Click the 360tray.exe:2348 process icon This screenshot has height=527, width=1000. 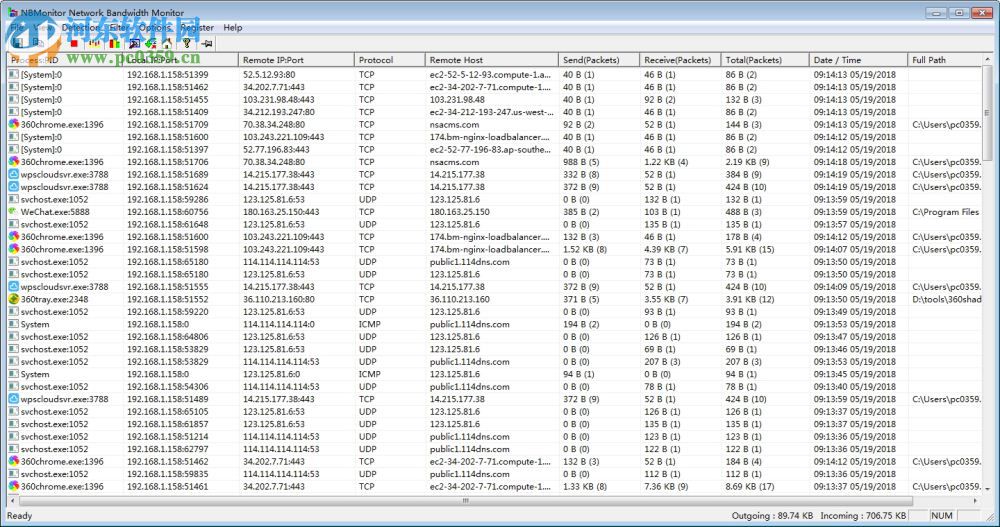click(x=13, y=299)
